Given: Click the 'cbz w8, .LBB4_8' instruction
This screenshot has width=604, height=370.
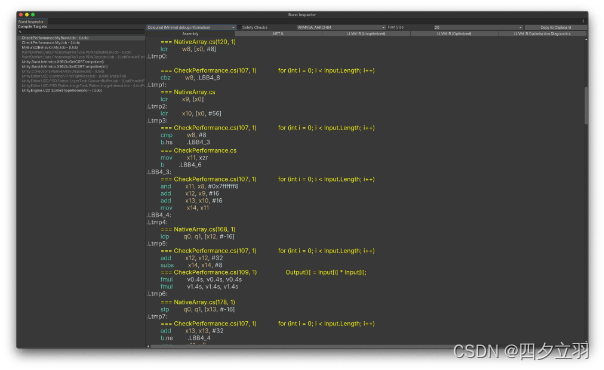Looking at the screenshot, I should (x=190, y=77).
